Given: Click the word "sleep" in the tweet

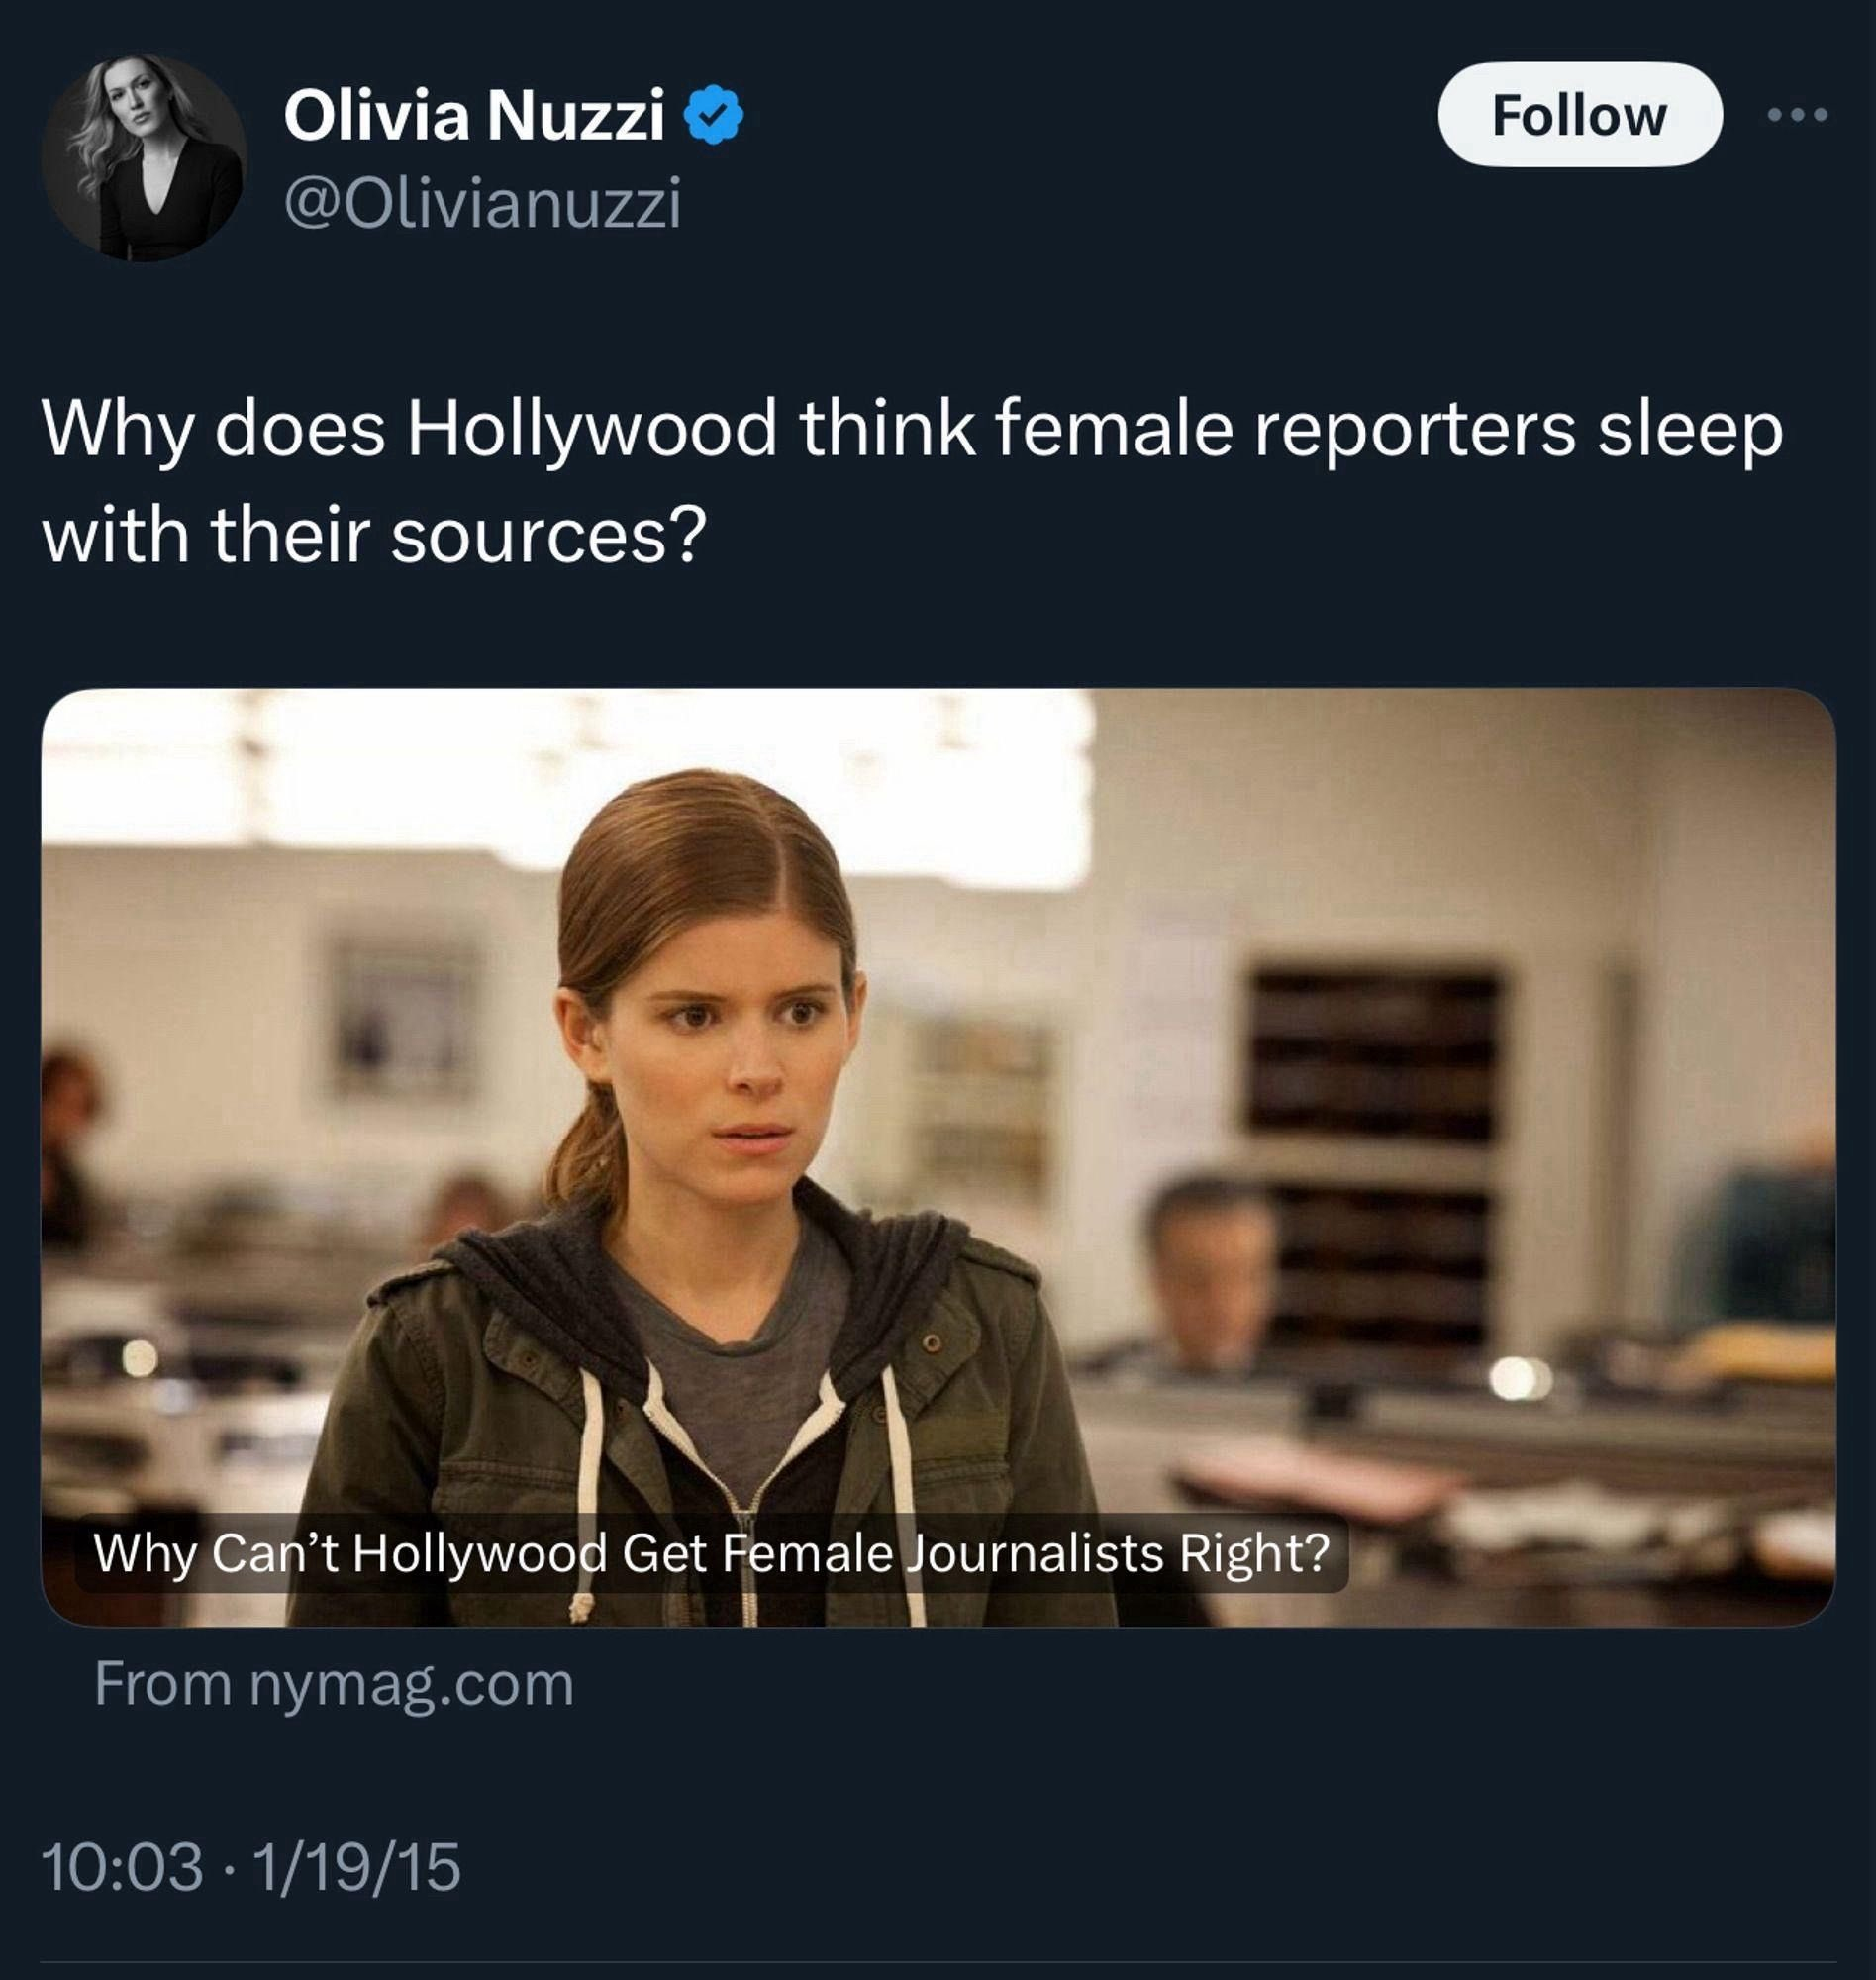Looking at the screenshot, I should pyautogui.click(x=1689, y=429).
